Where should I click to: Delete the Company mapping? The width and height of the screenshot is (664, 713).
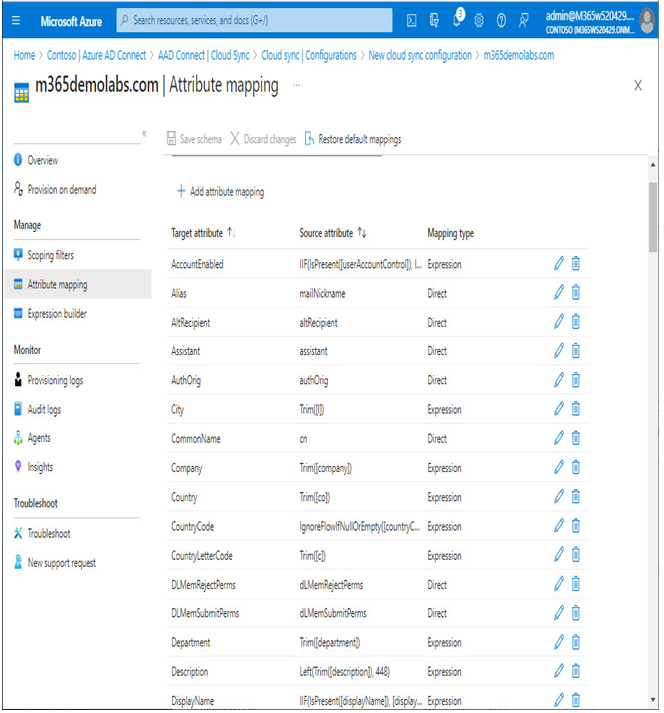click(576, 467)
